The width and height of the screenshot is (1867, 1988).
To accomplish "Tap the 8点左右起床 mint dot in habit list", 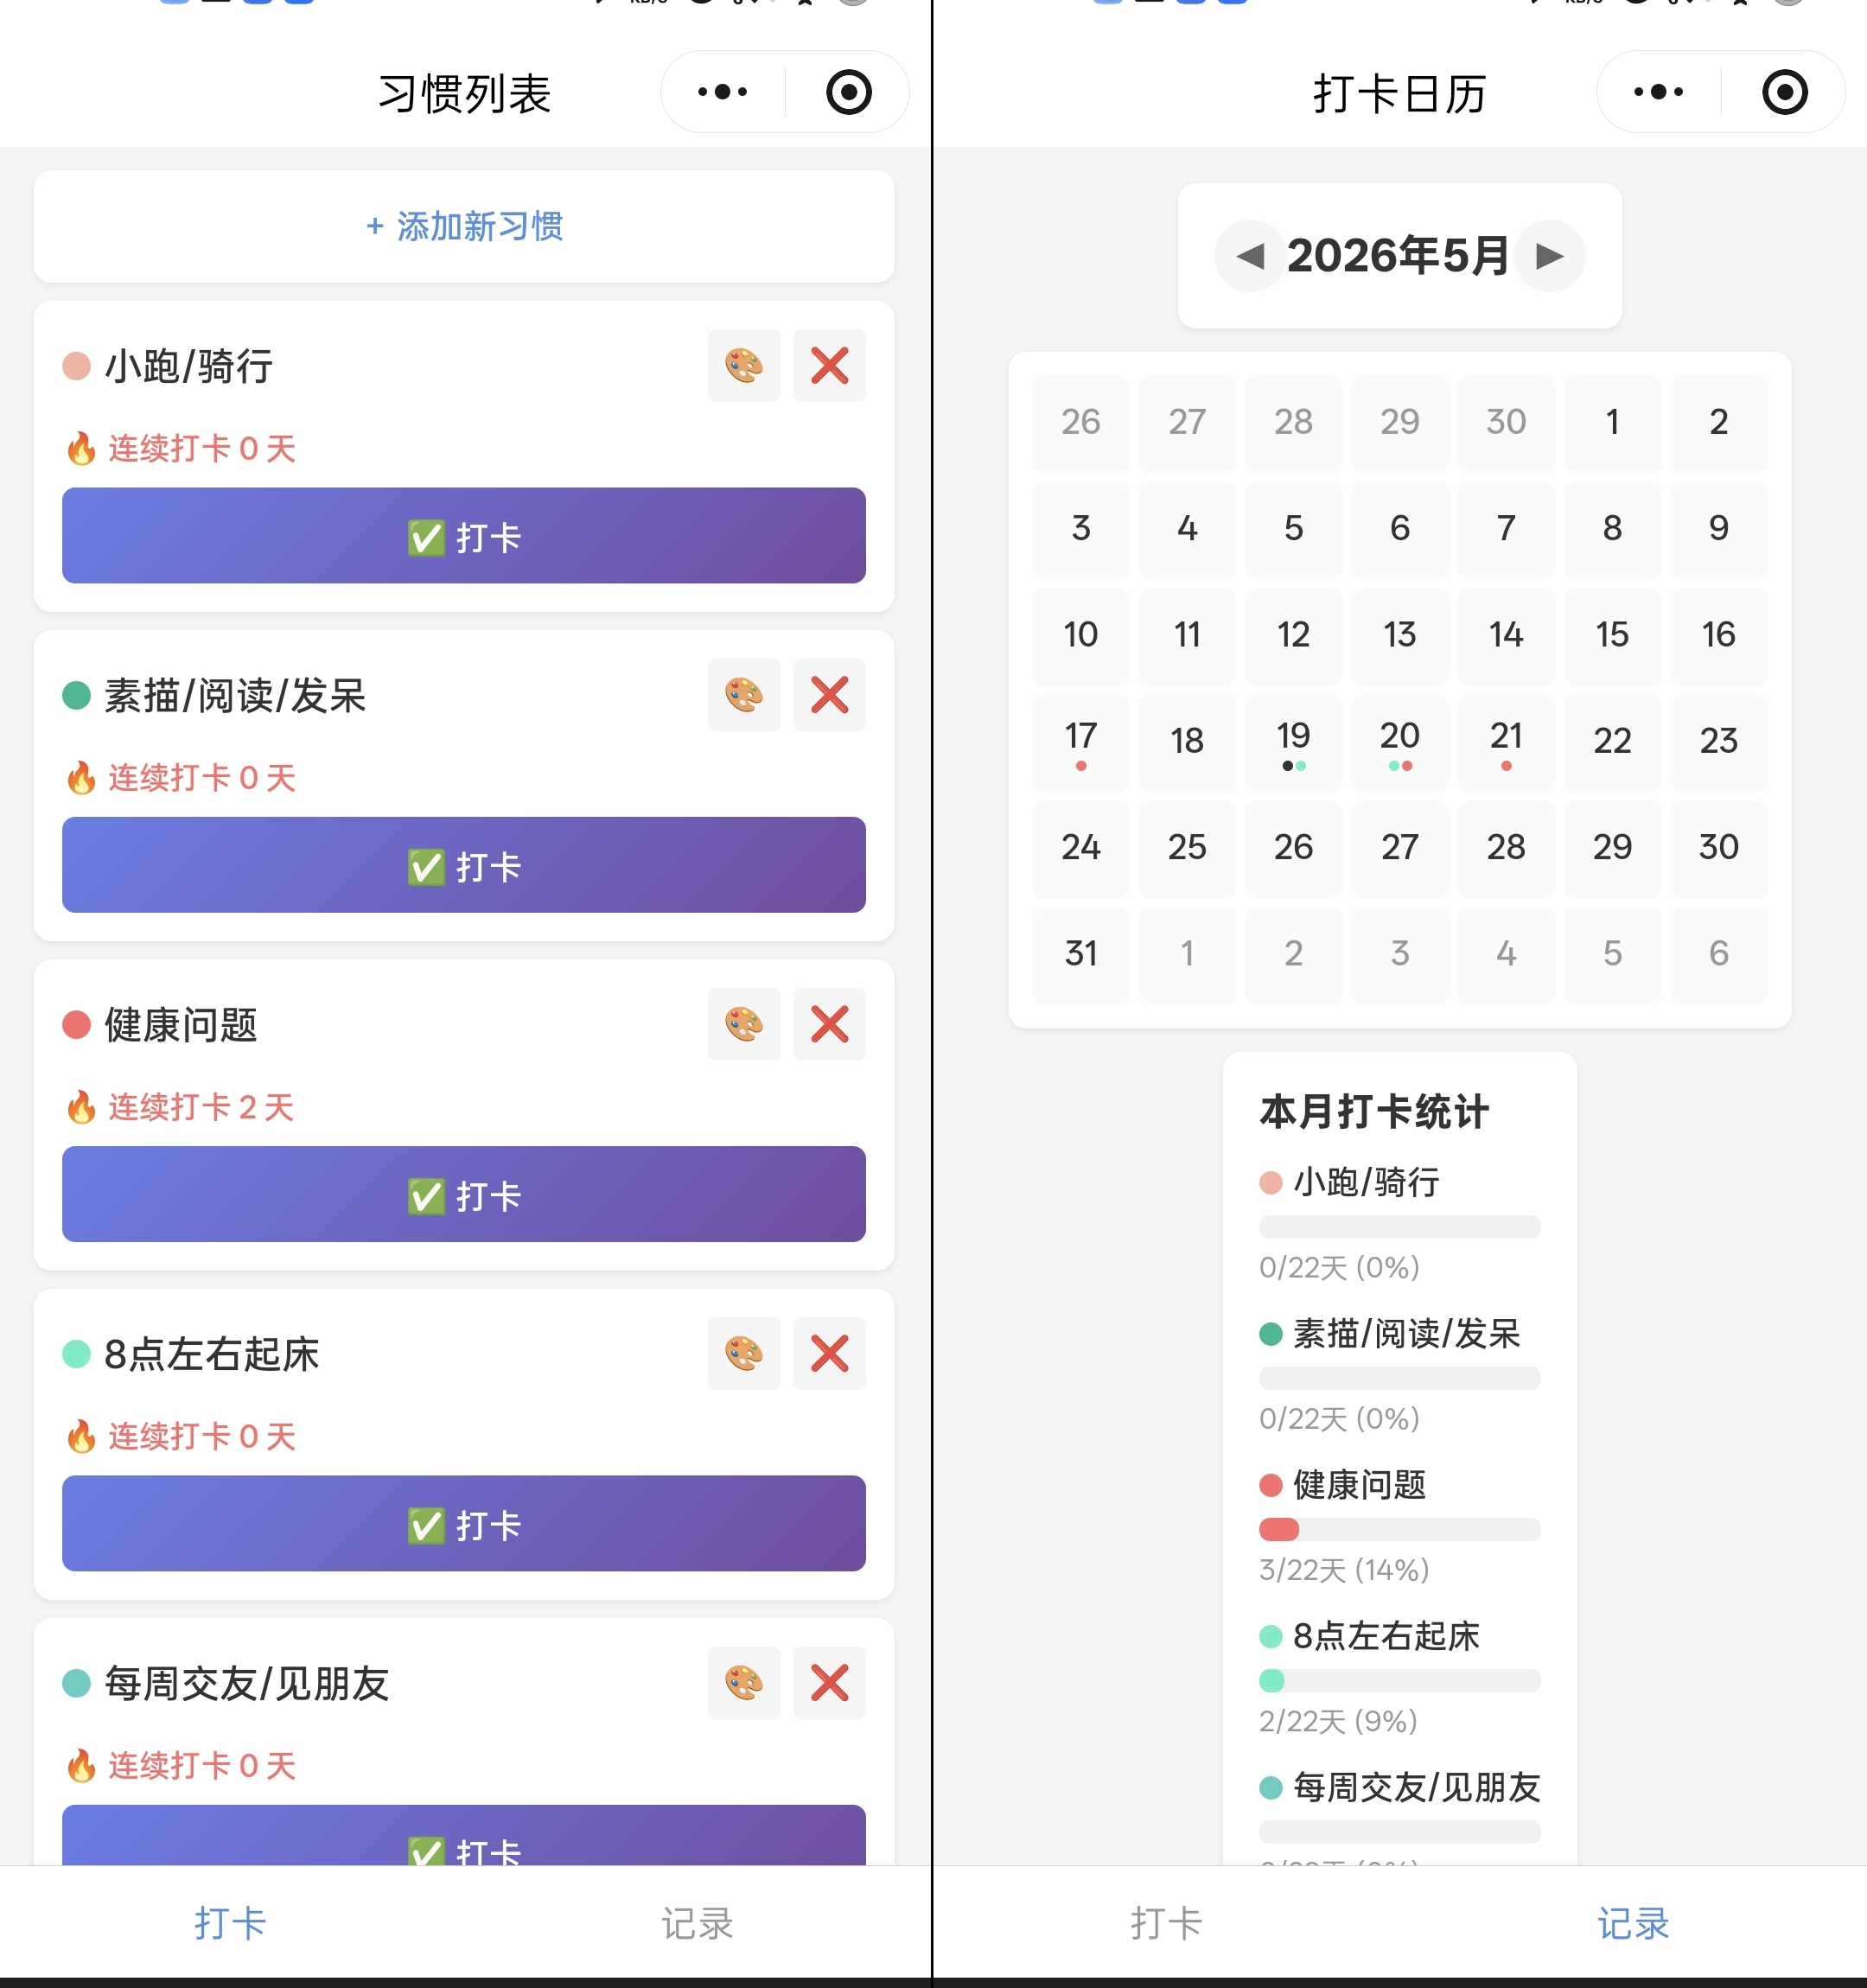I will coord(77,1354).
